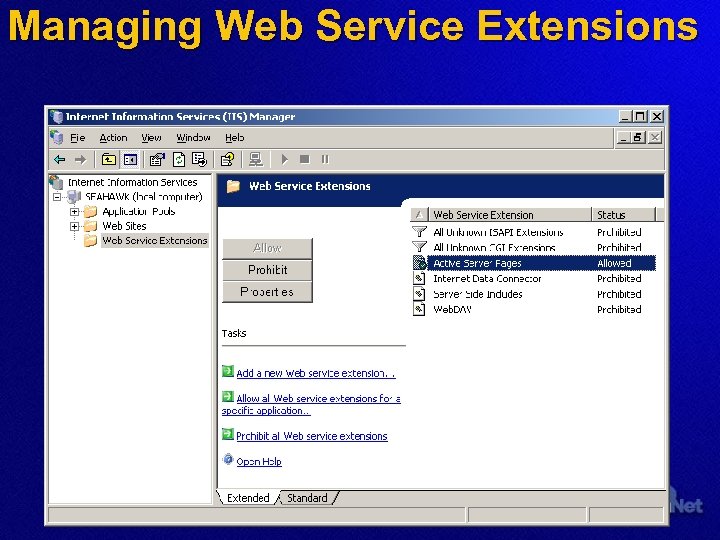The height and width of the screenshot is (540, 720).
Task: Click the IIS icon left of File menu
Action: coord(56,137)
